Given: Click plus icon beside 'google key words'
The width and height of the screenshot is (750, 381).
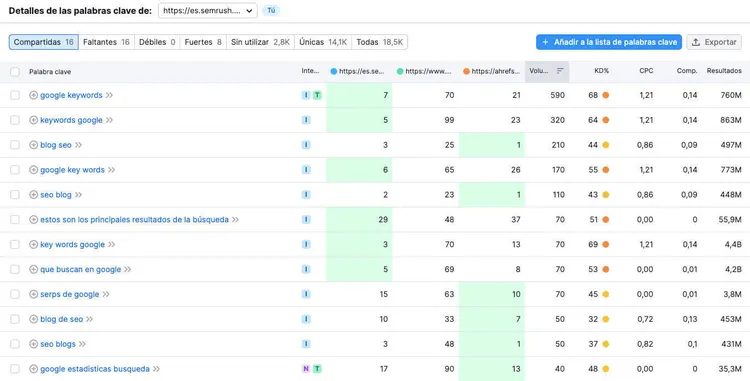Looking at the screenshot, I should pos(33,170).
